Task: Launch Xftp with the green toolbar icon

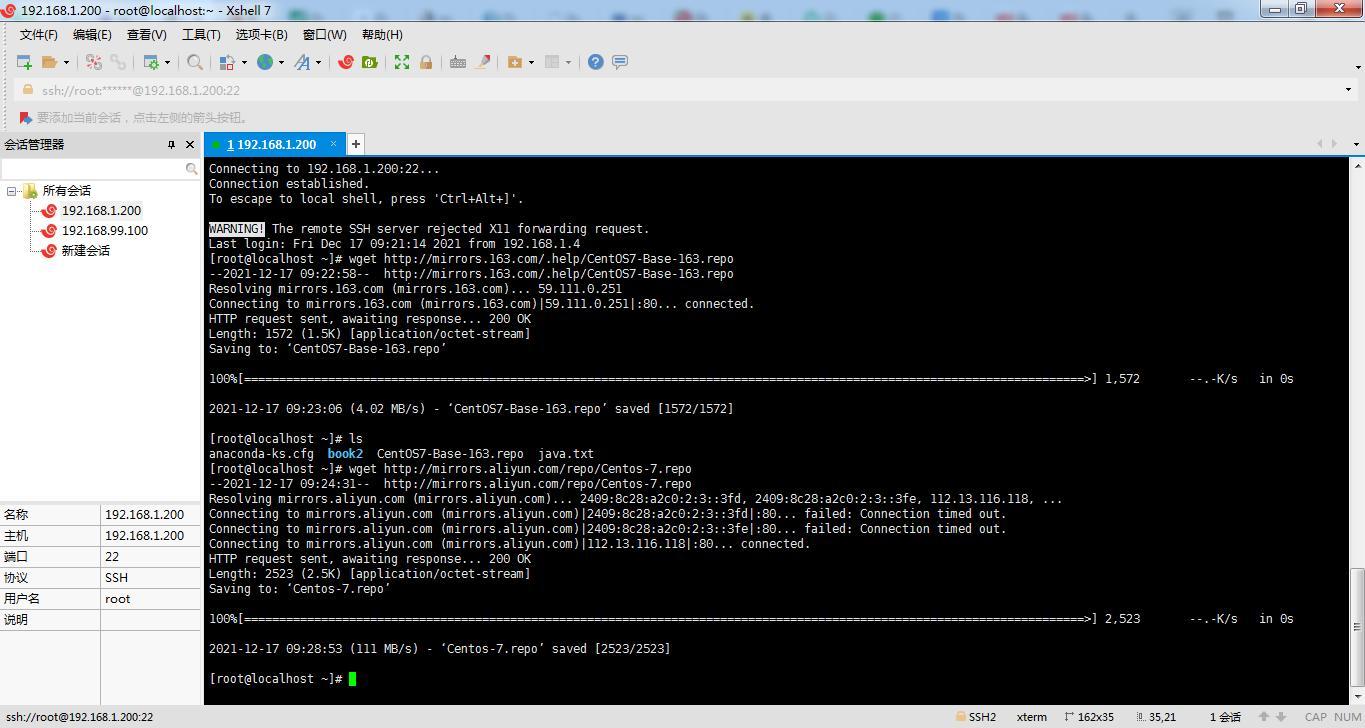Action: coord(369,62)
